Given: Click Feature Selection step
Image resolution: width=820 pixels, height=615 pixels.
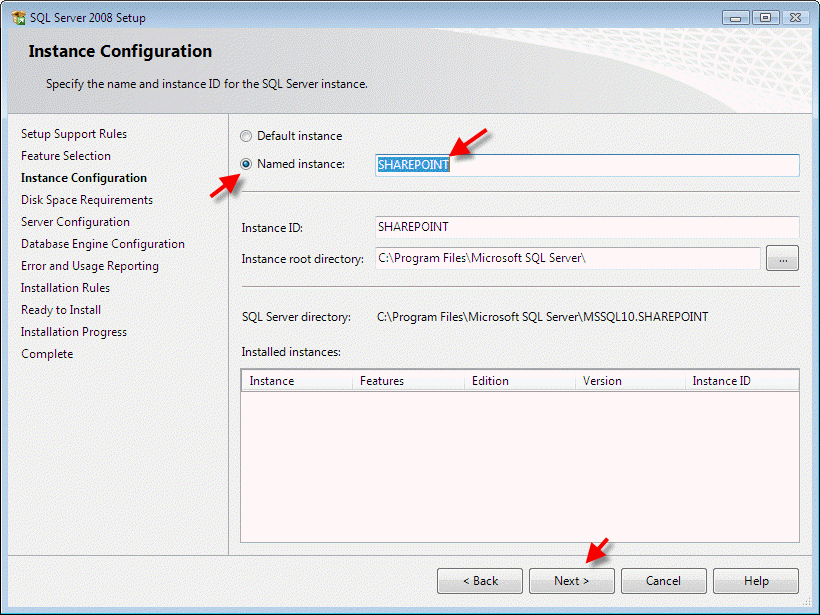Looking at the screenshot, I should tap(66, 156).
